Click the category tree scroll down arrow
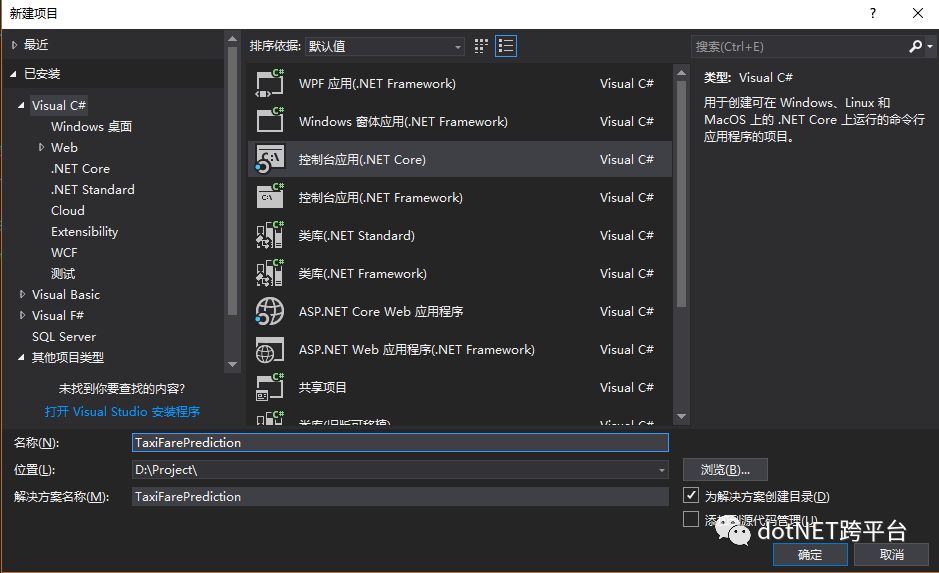 click(x=232, y=364)
